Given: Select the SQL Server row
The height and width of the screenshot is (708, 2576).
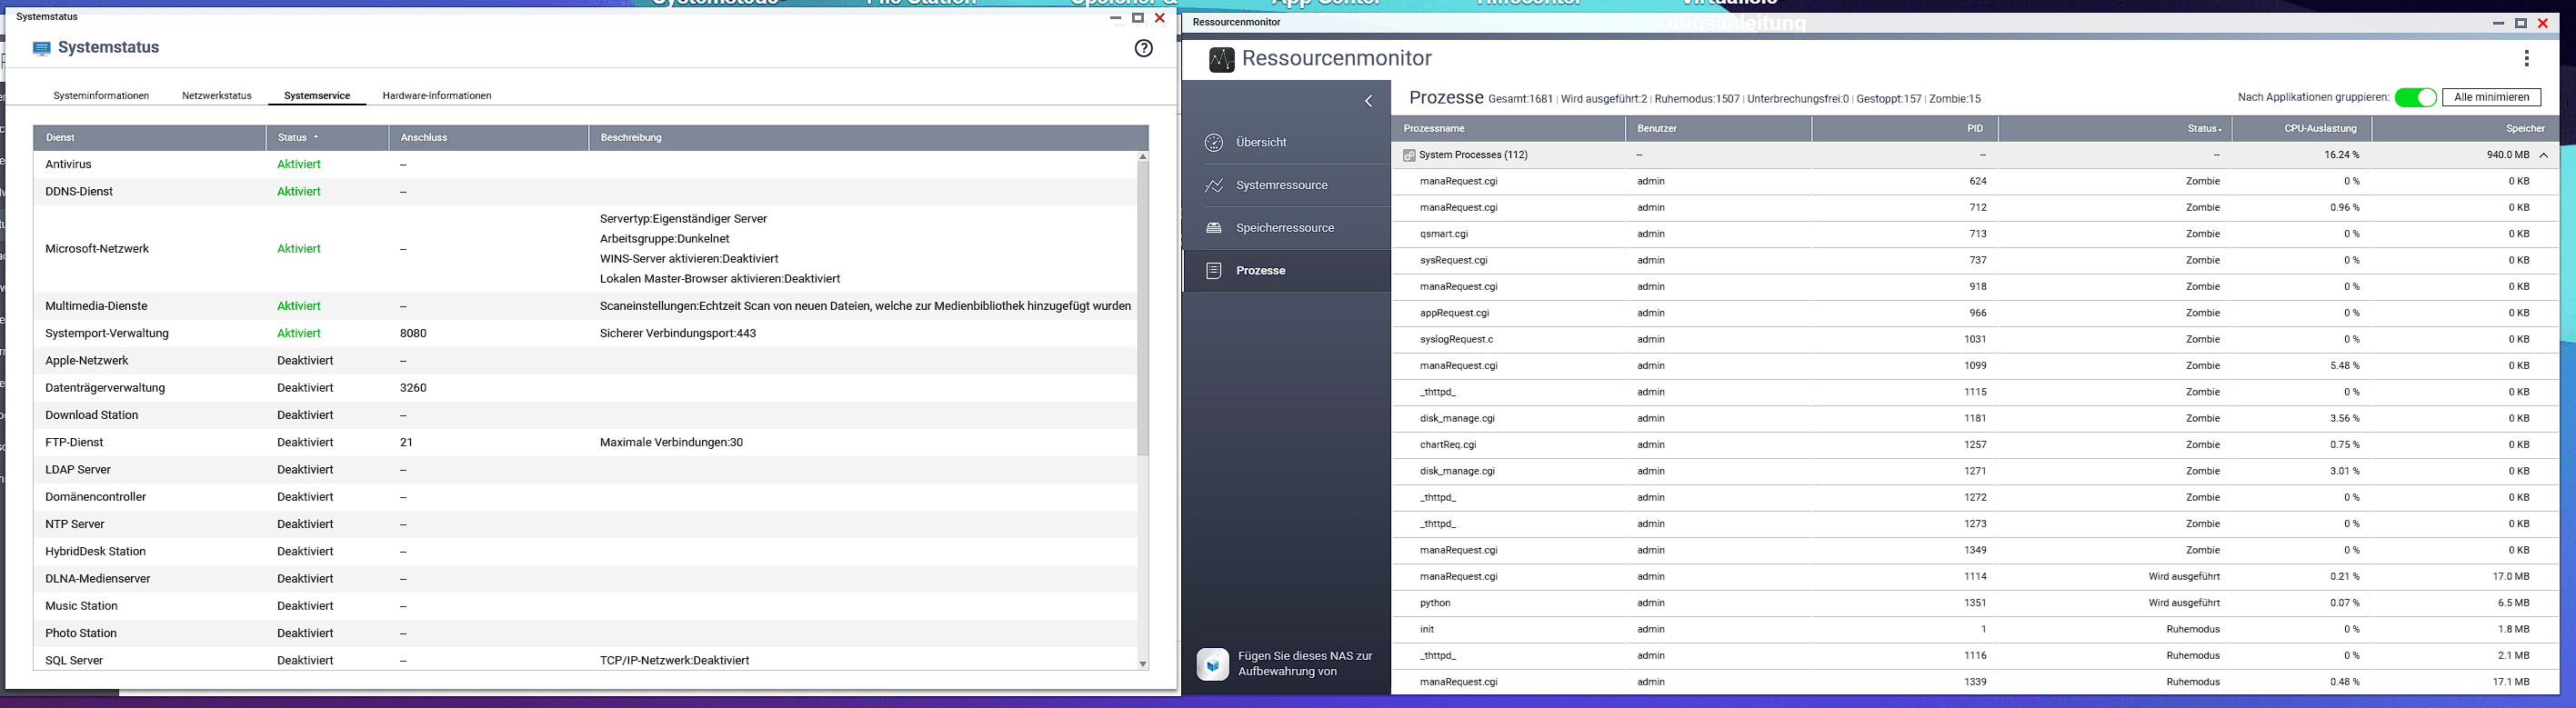Looking at the screenshot, I should (585, 660).
